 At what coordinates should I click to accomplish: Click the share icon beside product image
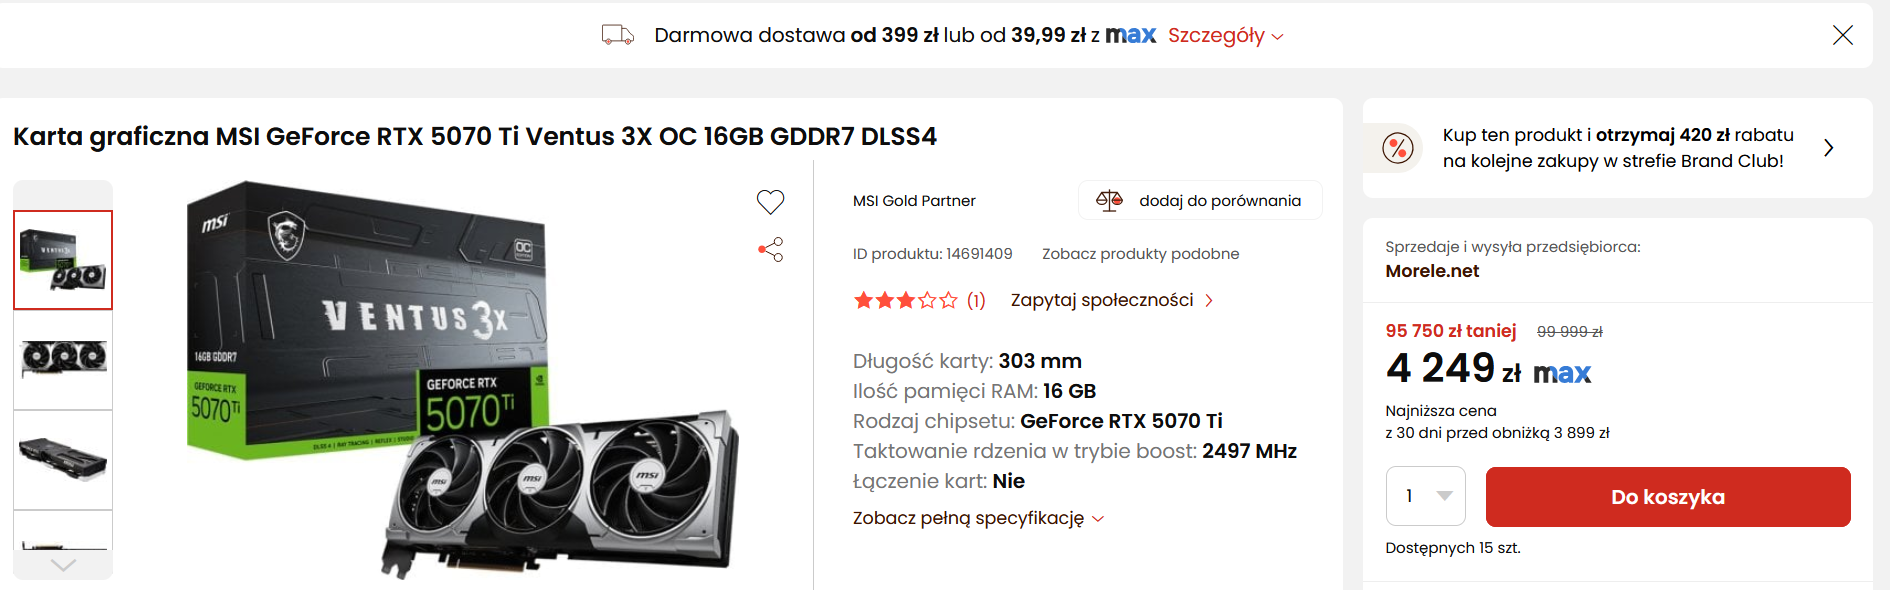tap(770, 249)
